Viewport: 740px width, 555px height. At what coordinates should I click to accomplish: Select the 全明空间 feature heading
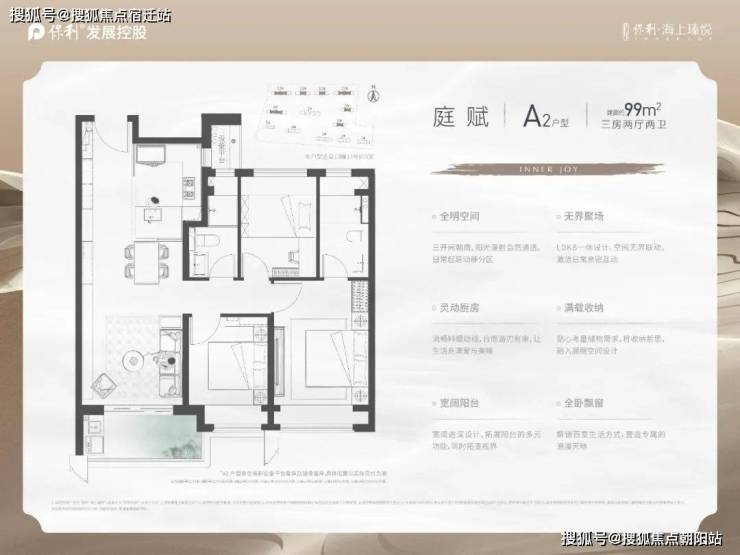pyautogui.click(x=459, y=216)
